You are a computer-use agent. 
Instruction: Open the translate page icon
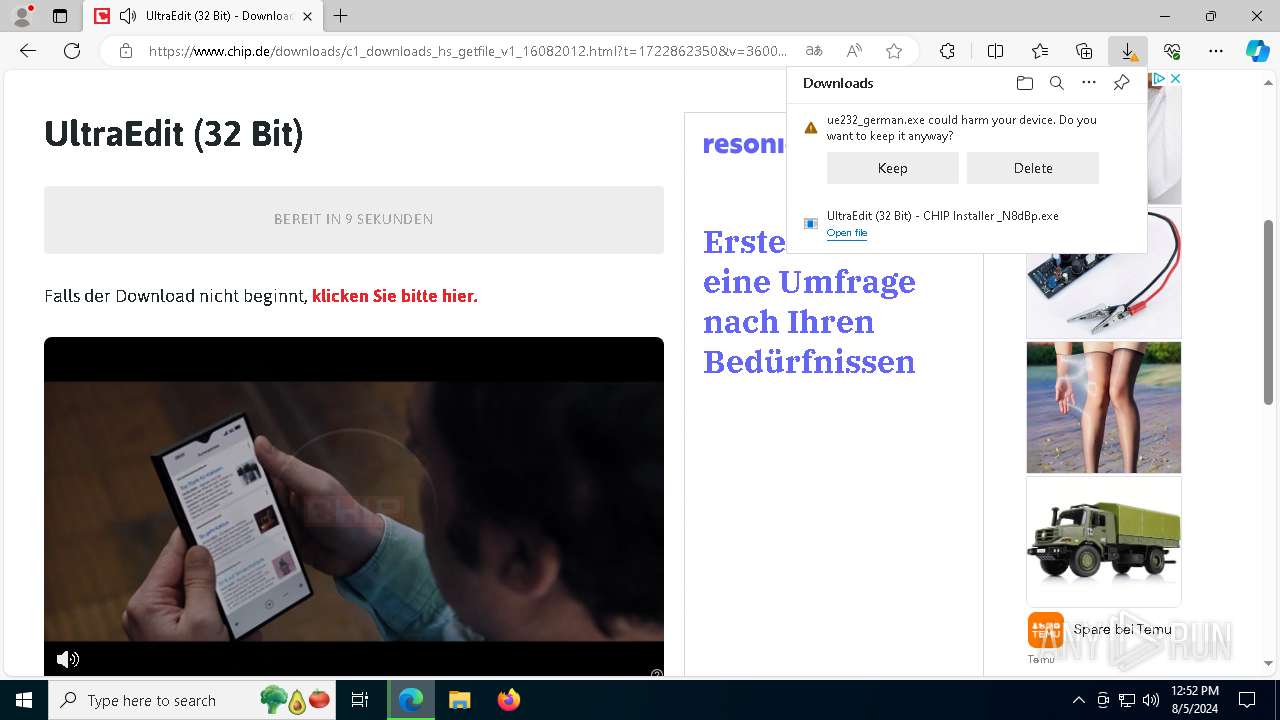pos(814,51)
